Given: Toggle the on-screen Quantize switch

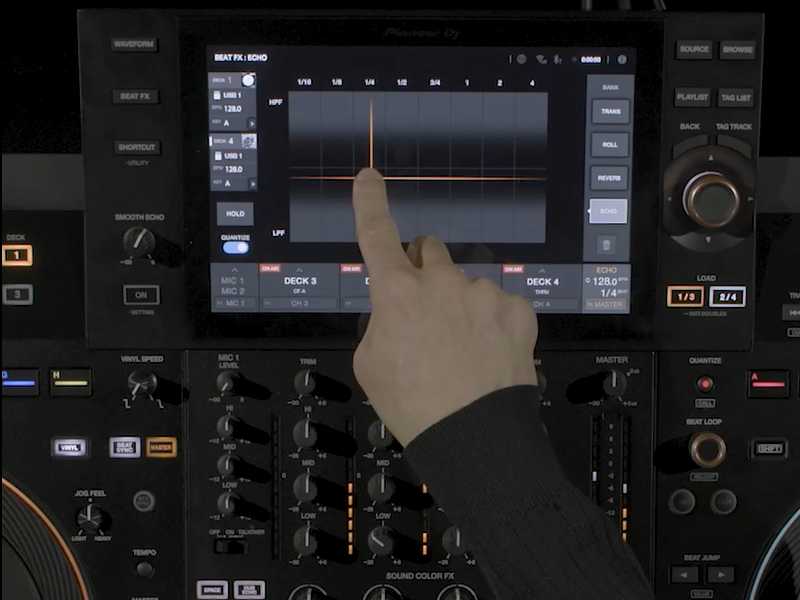Looking at the screenshot, I should (x=235, y=248).
